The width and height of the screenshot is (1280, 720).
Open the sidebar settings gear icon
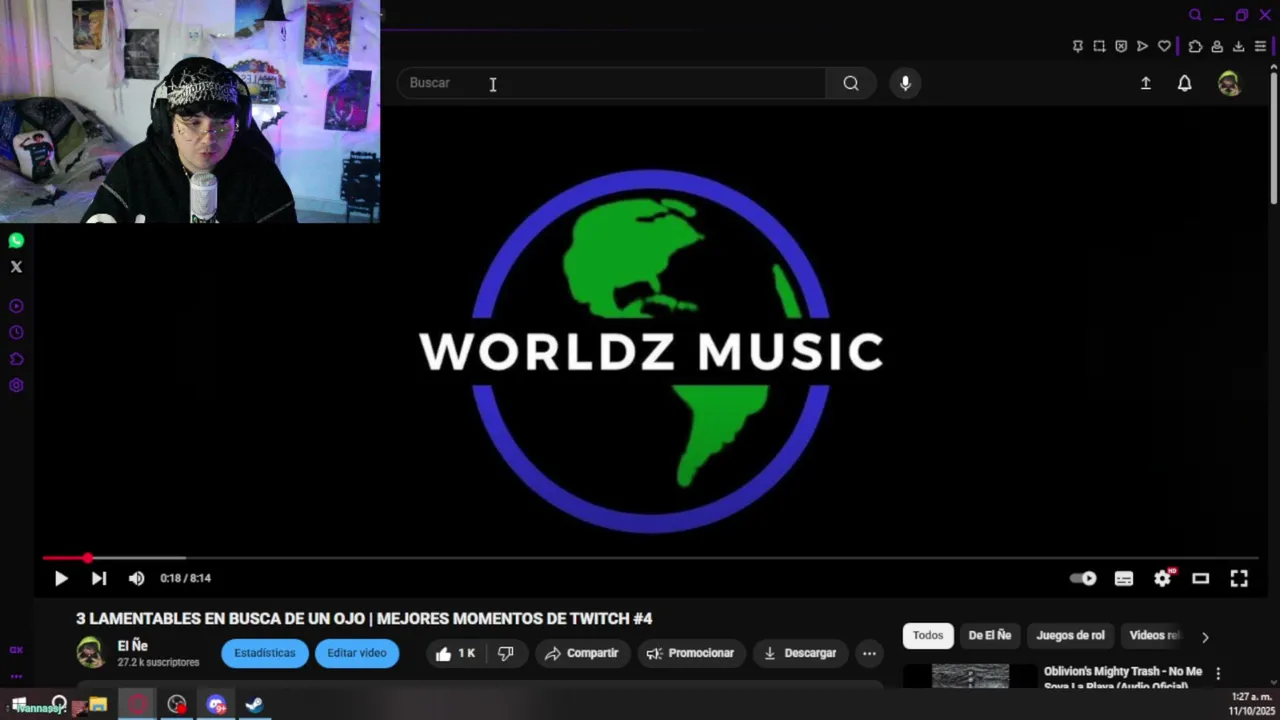point(16,385)
